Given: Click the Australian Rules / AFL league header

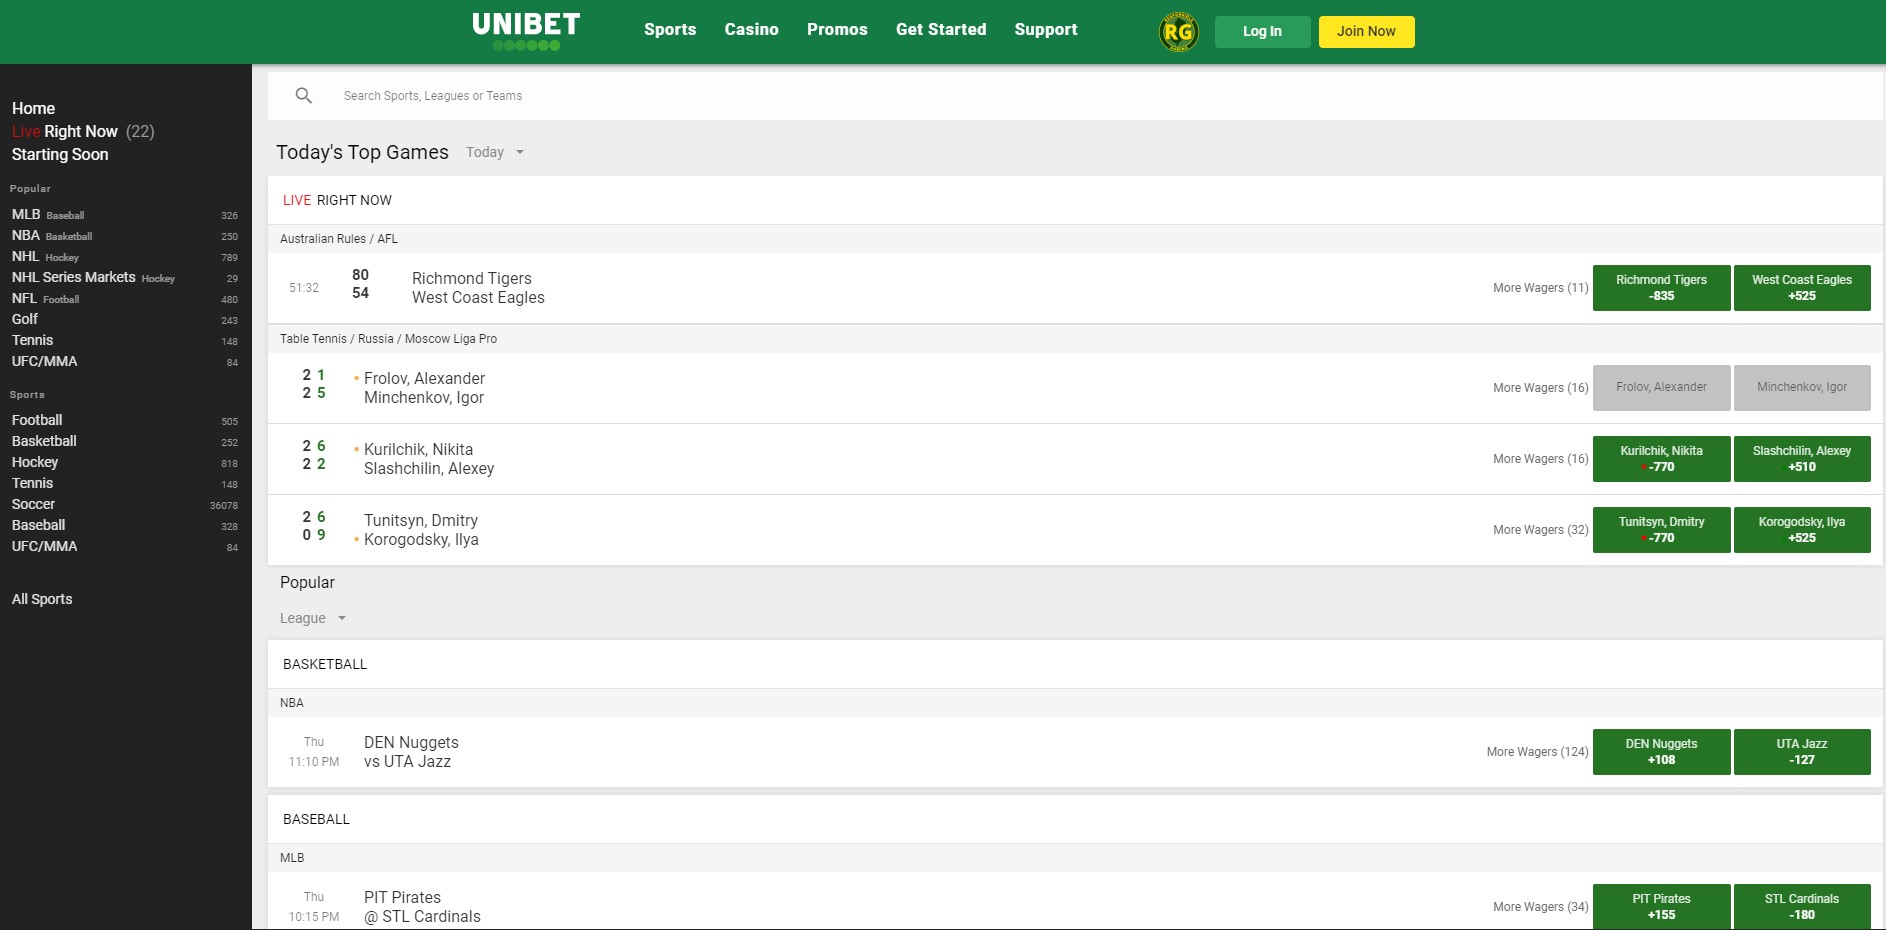Looking at the screenshot, I should [339, 239].
